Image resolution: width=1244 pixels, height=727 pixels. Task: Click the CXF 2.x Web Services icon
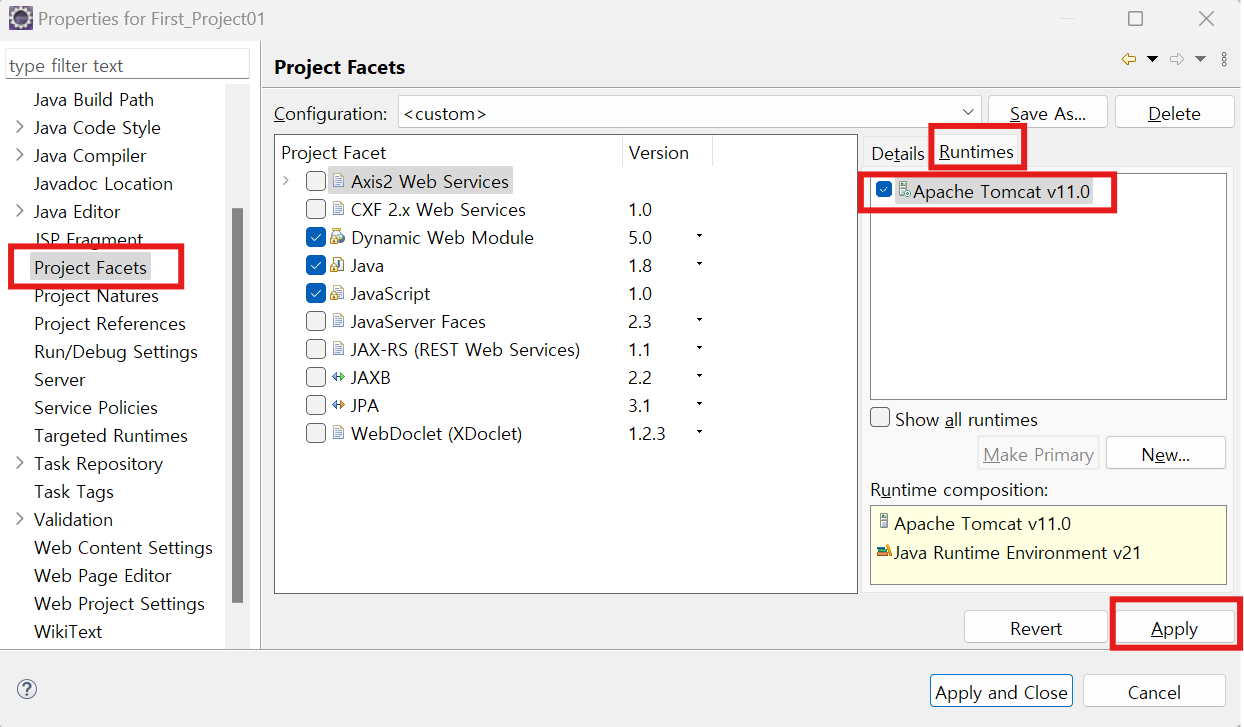[x=338, y=209]
